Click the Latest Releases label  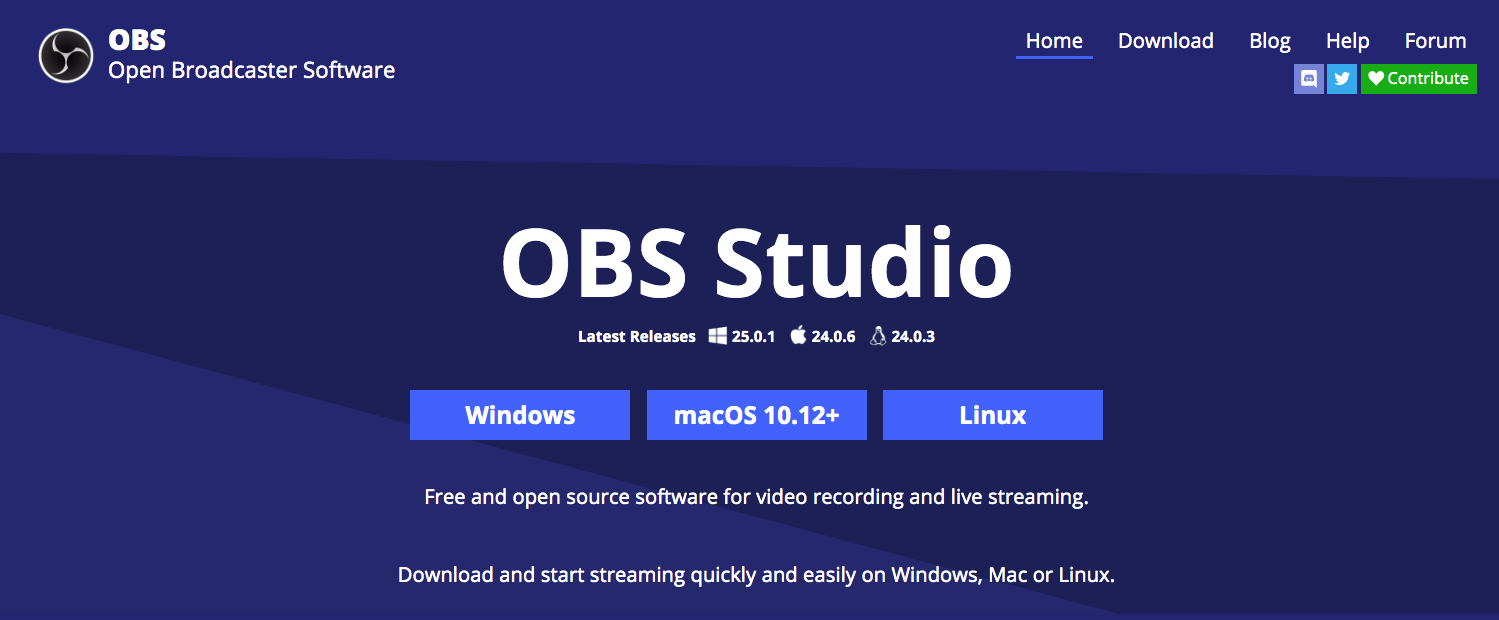(x=637, y=337)
